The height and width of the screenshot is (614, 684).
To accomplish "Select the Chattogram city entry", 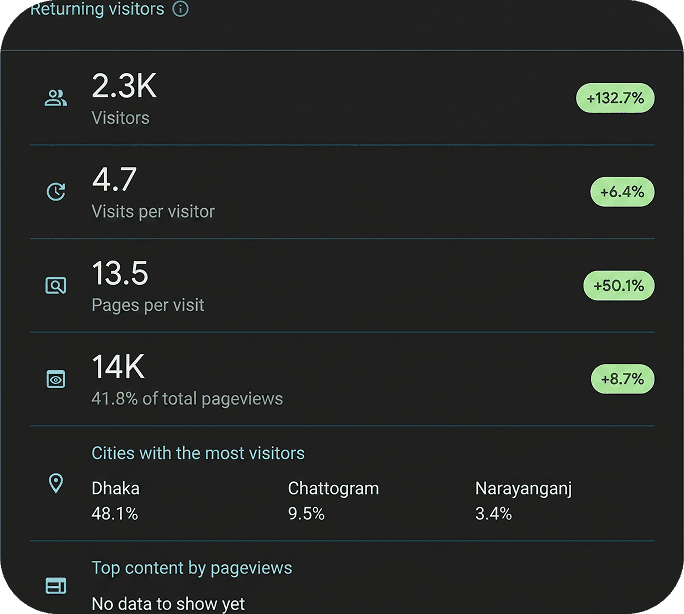I will coord(333,501).
